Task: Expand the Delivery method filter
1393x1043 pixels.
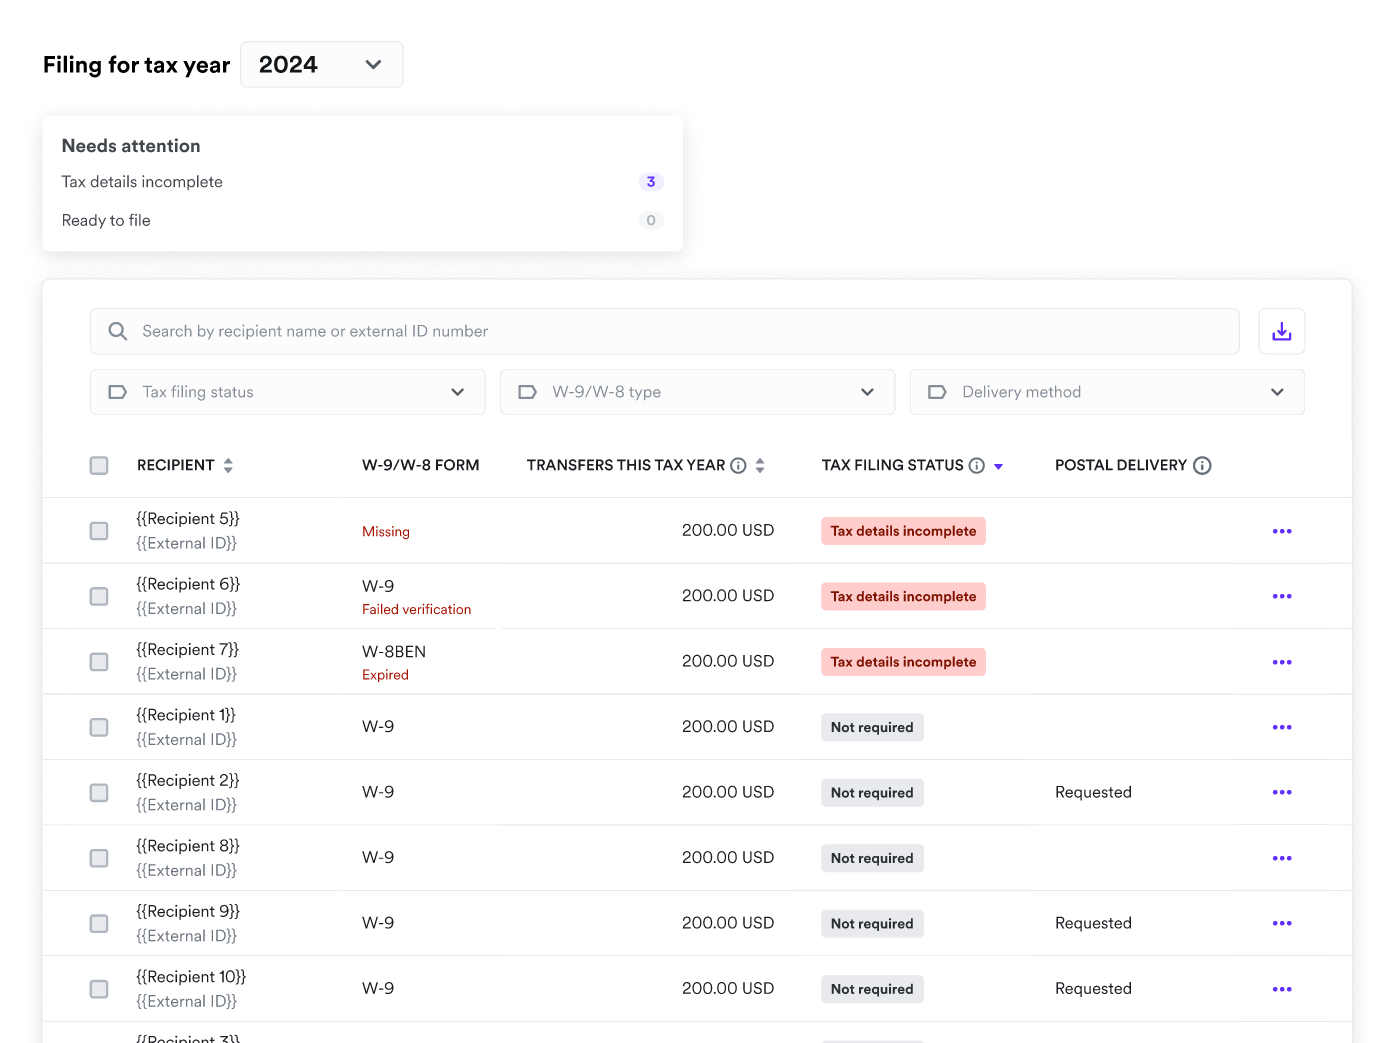Action: pyautogui.click(x=1106, y=392)
